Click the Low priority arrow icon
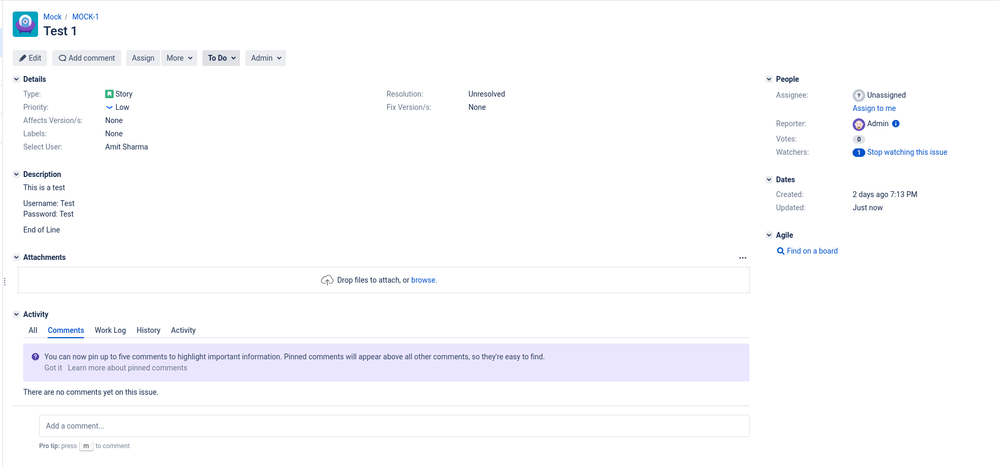 [109, 107]
